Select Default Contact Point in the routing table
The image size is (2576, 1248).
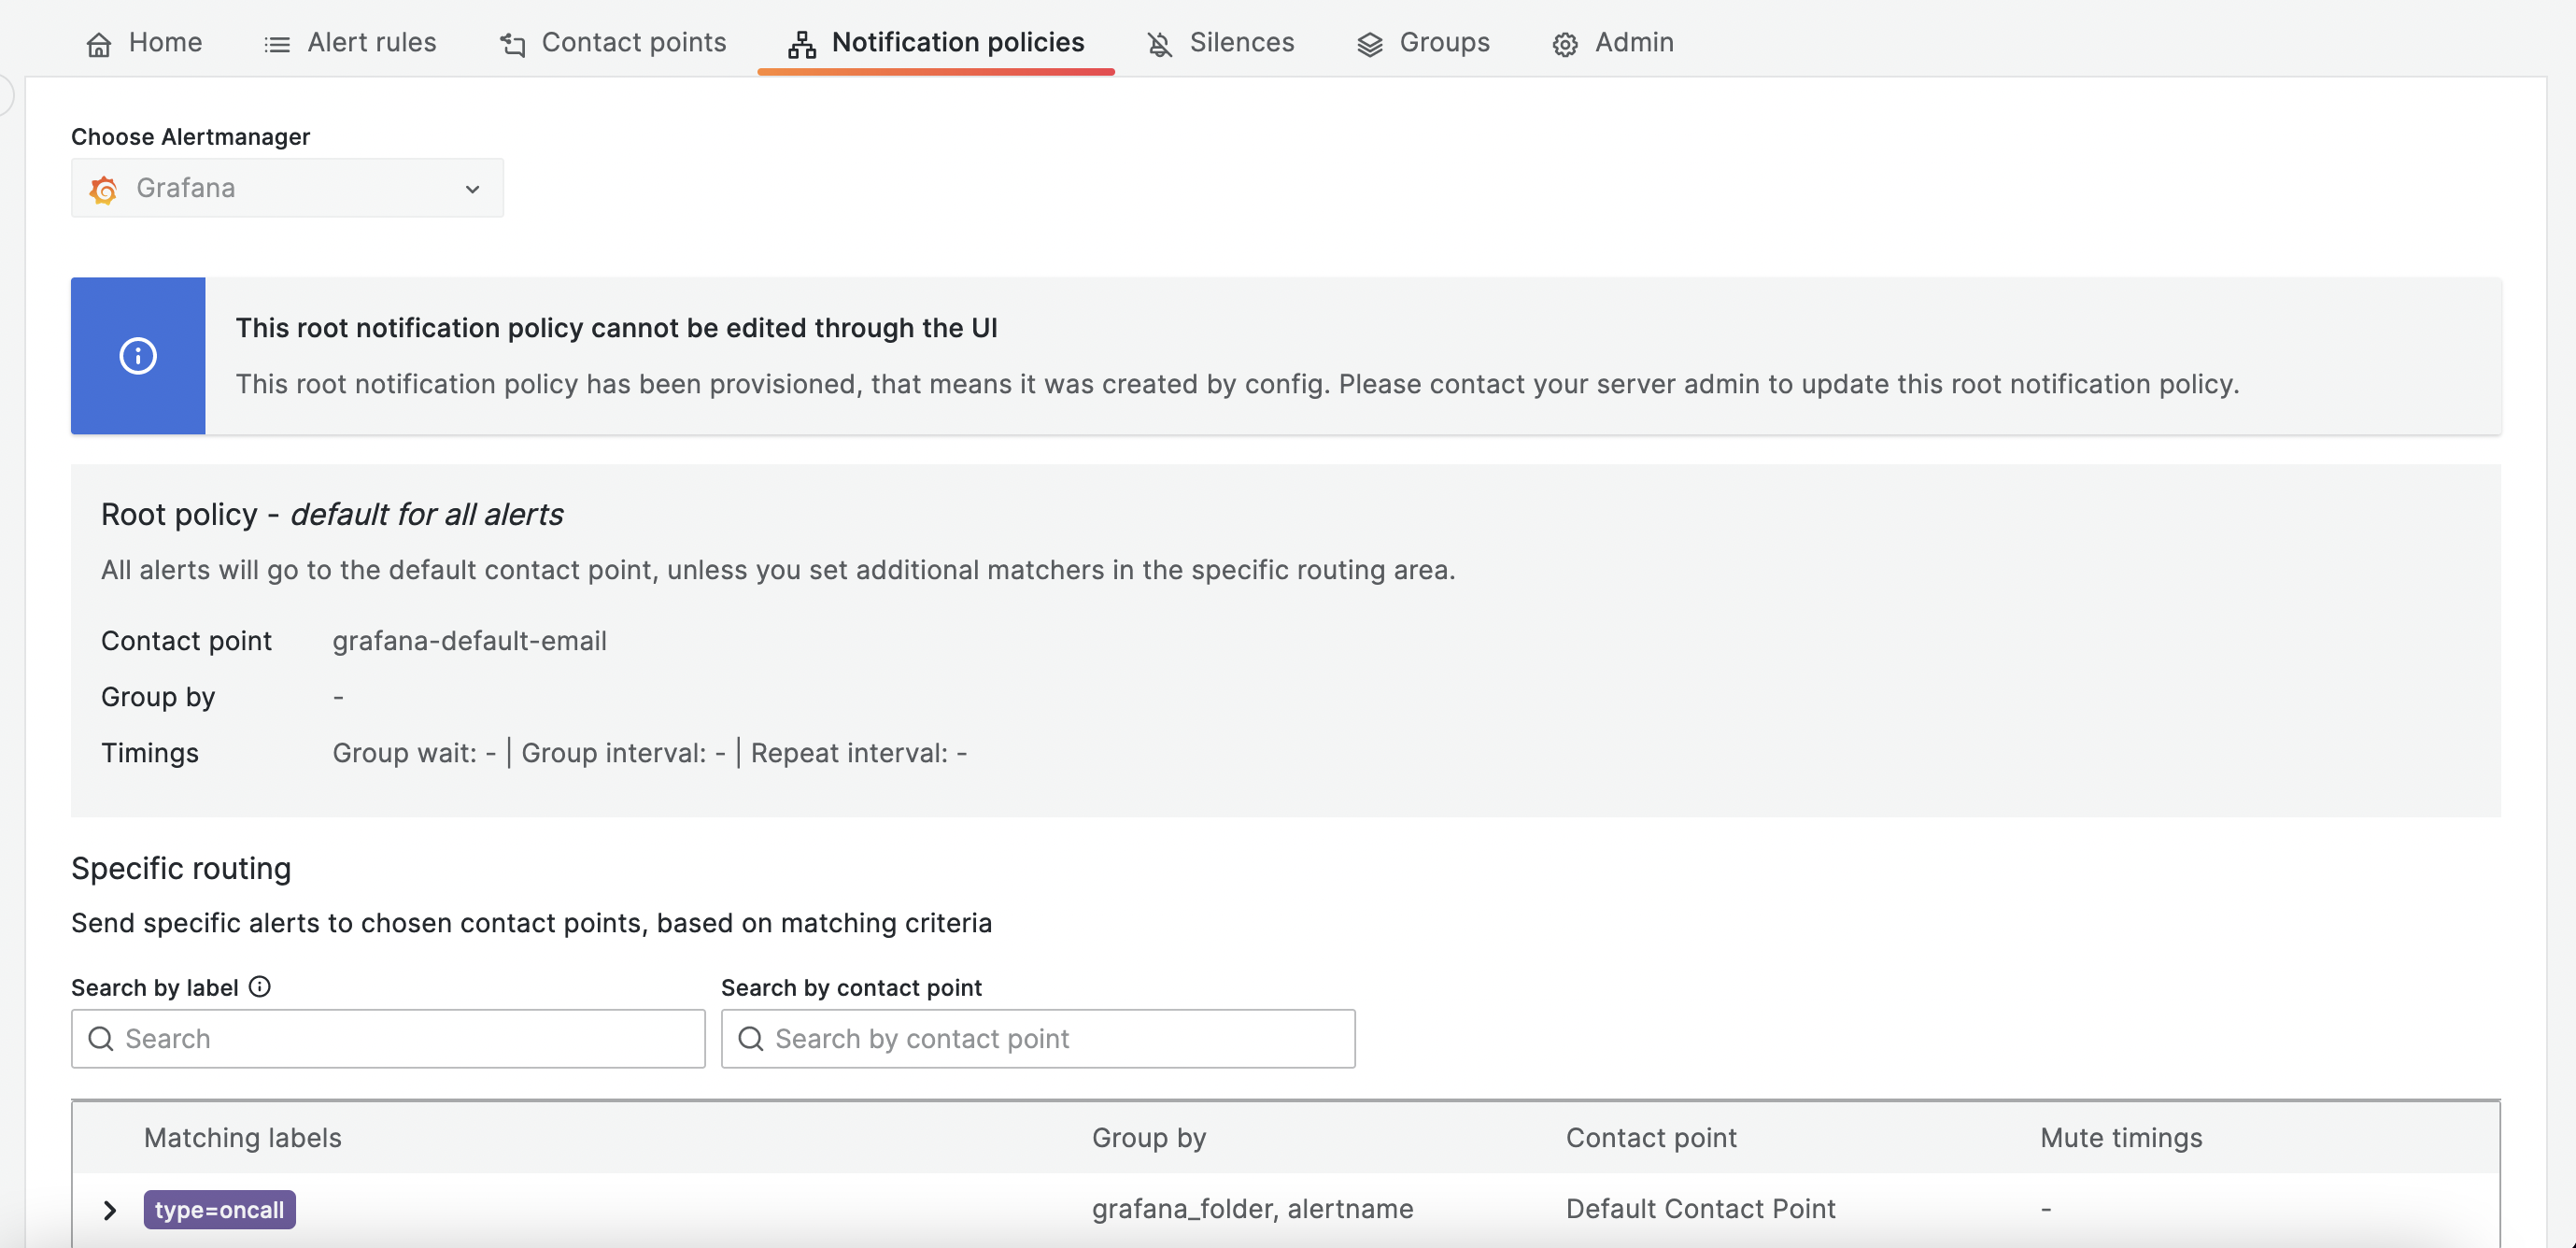point(1700,1209)
